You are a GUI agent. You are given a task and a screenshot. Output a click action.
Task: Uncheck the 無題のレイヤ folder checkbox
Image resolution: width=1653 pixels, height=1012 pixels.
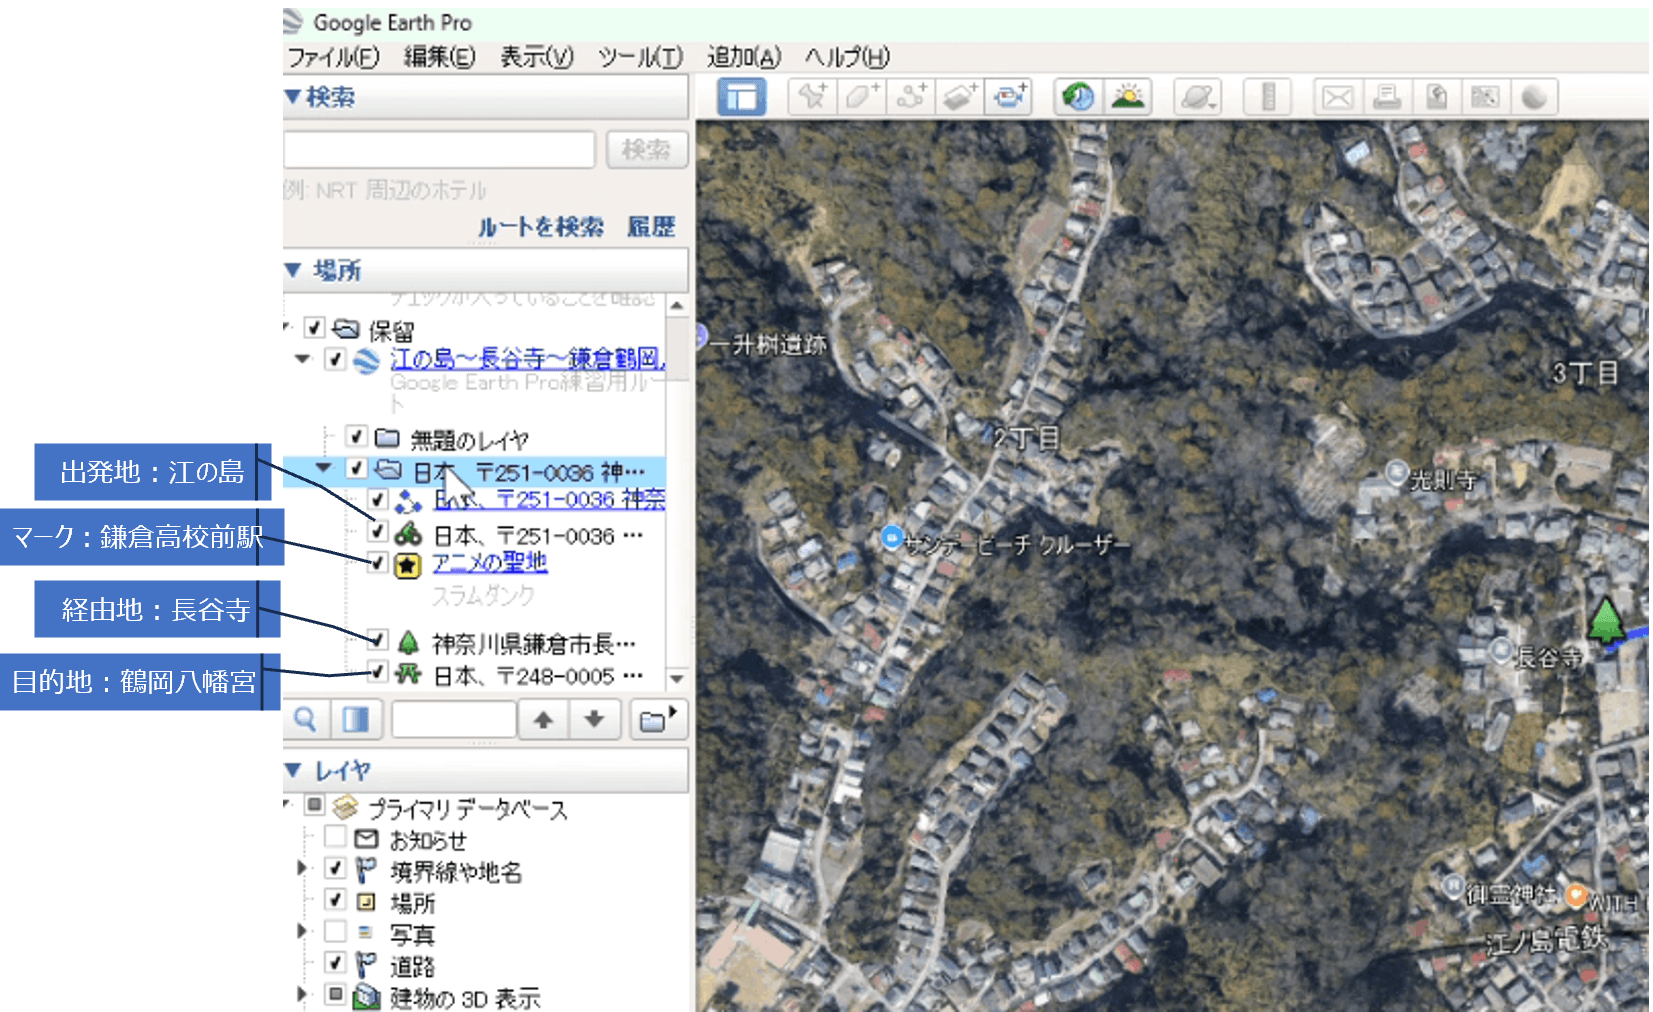(356, 436)
